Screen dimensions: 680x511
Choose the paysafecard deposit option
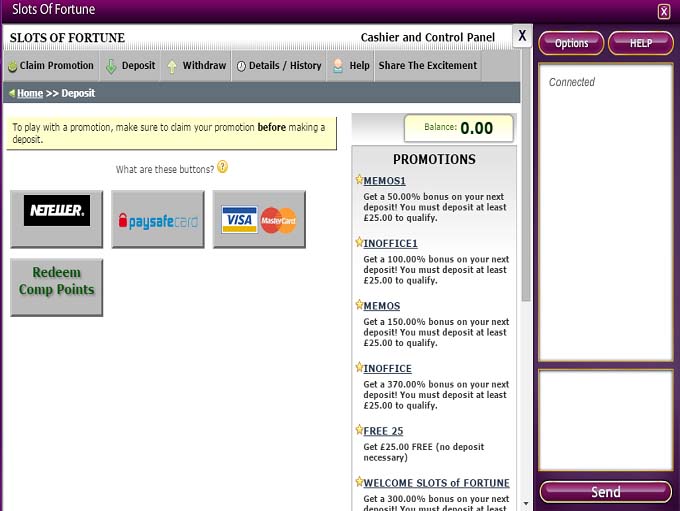pyautogui.click(x=158, y=220)
